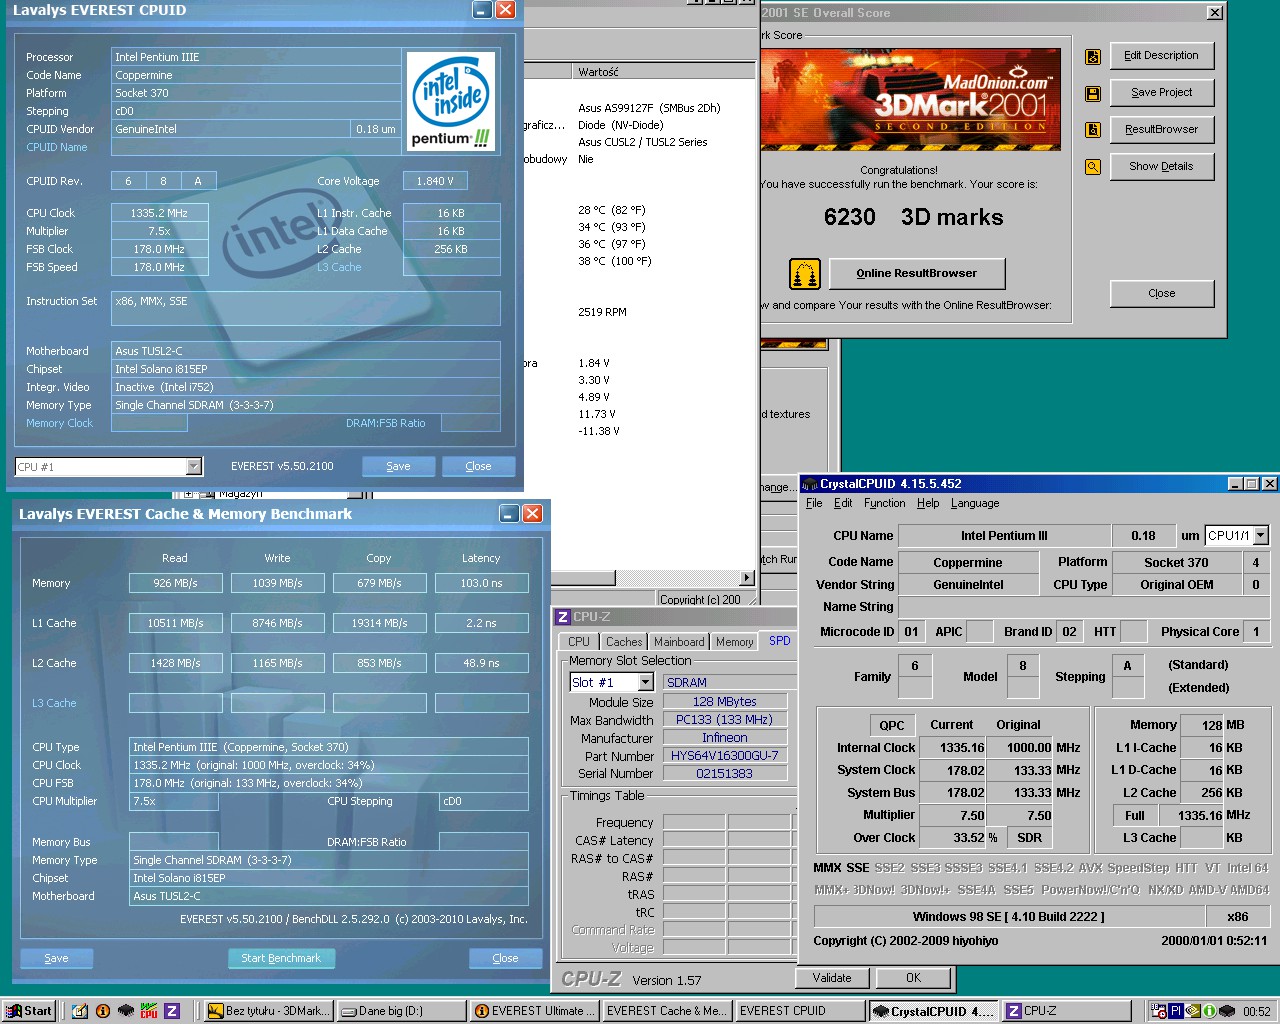The width and height of the screenshot is (1280, 1024).
Task: Click the CPU-Z title bar Z icon
Action: tap(563, 617)
